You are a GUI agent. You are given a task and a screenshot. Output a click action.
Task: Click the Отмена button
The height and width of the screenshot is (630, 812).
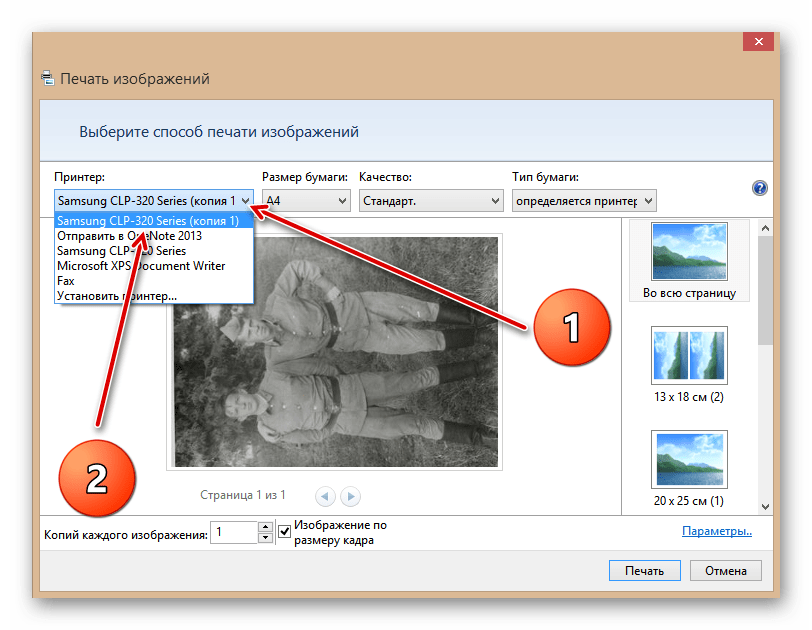pyautogui.click(x=725, y=571)
